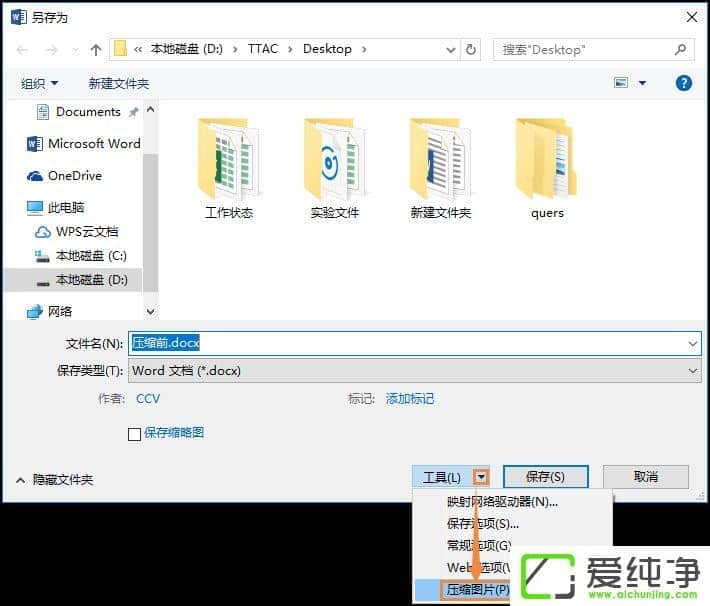Choose 压缩图片 from the tools menu
The height and width of the screenshot is (606, 710).
point(475,590)
